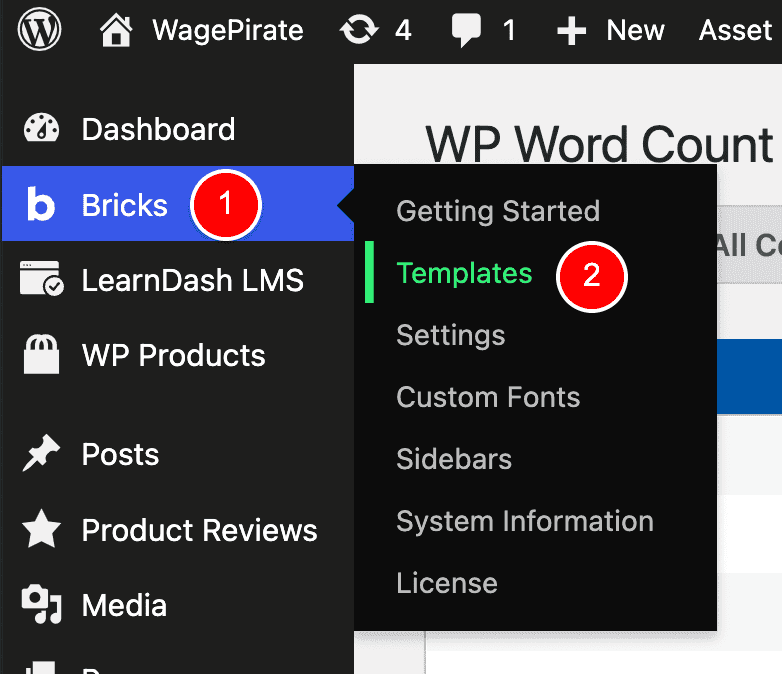Screen dimensions: 782x674
Task: Open the Bricks menu item
Action: tap(125, 205)
